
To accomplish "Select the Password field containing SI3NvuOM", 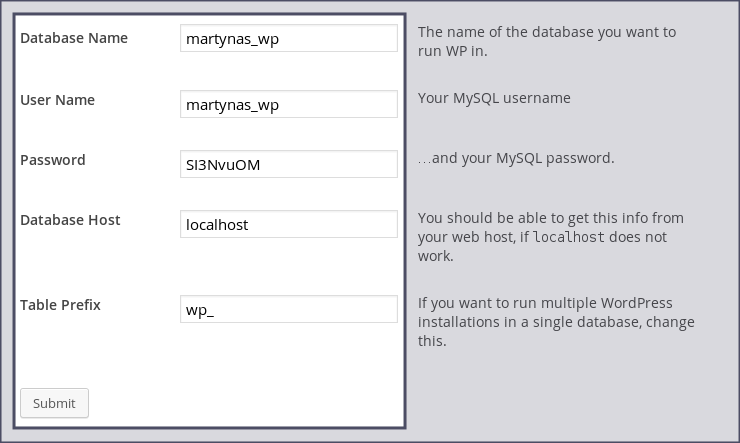I will click(x=288, y=164).
